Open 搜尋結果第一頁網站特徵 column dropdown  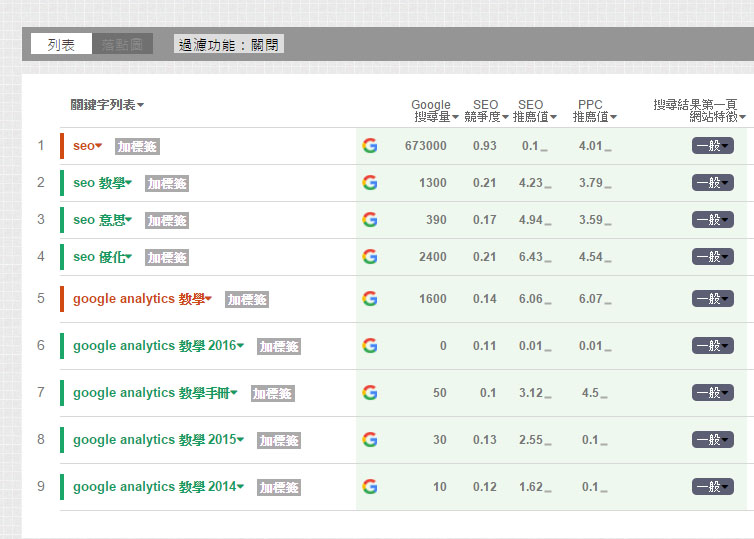coord(699,111)
